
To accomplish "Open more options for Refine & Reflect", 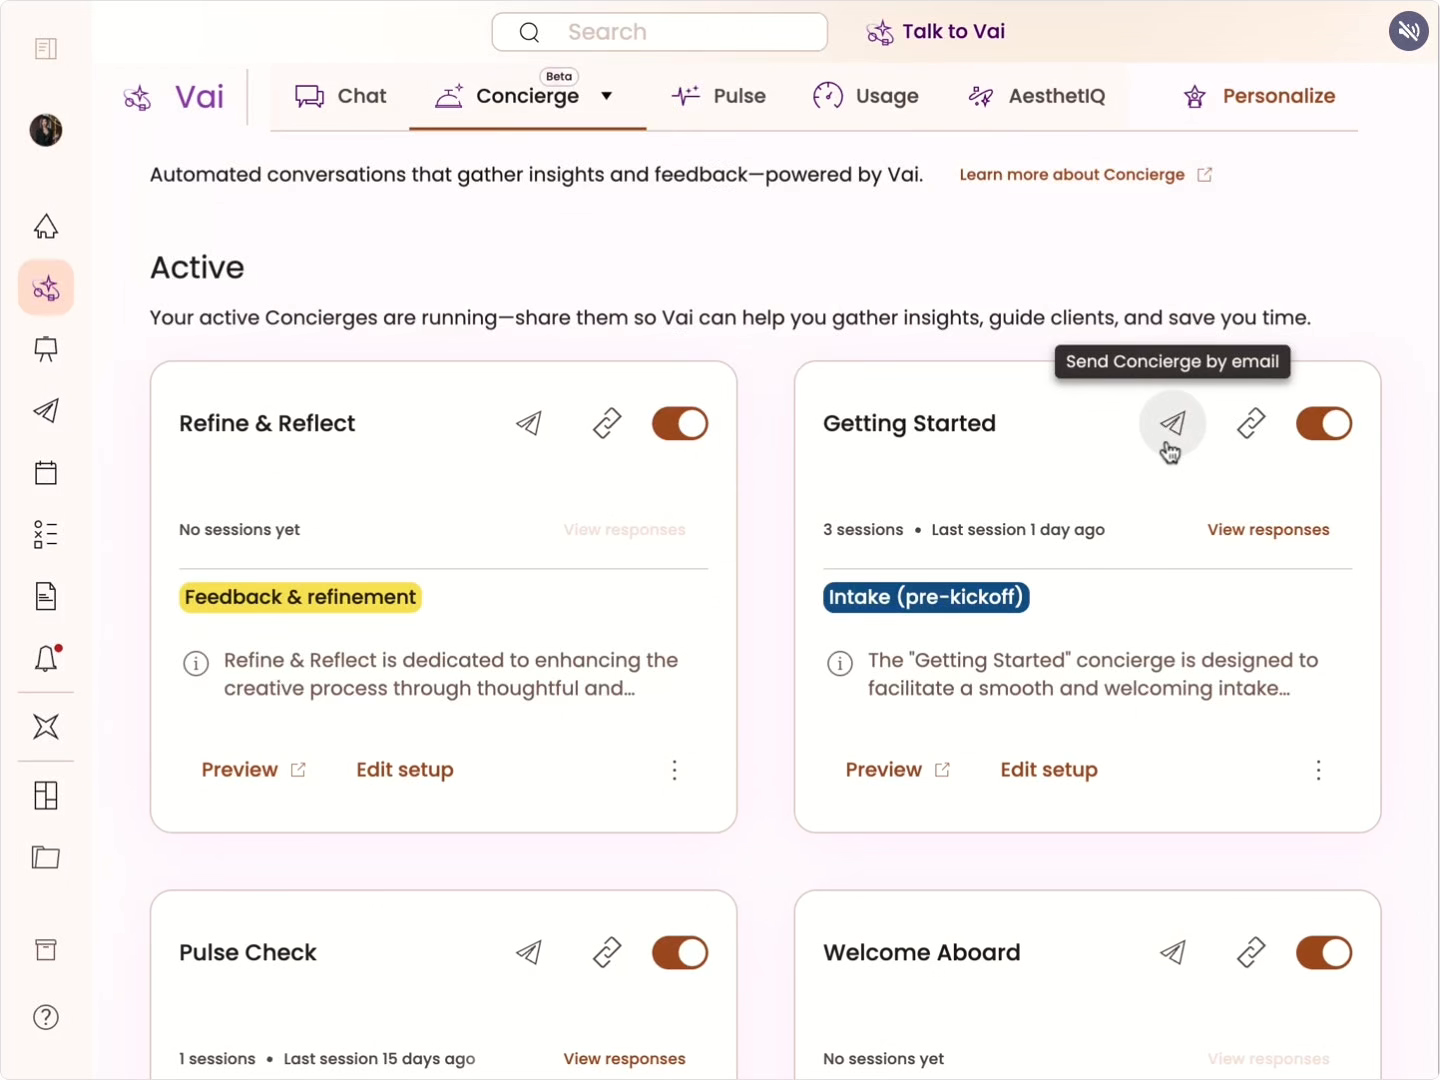I will (675, 770).
